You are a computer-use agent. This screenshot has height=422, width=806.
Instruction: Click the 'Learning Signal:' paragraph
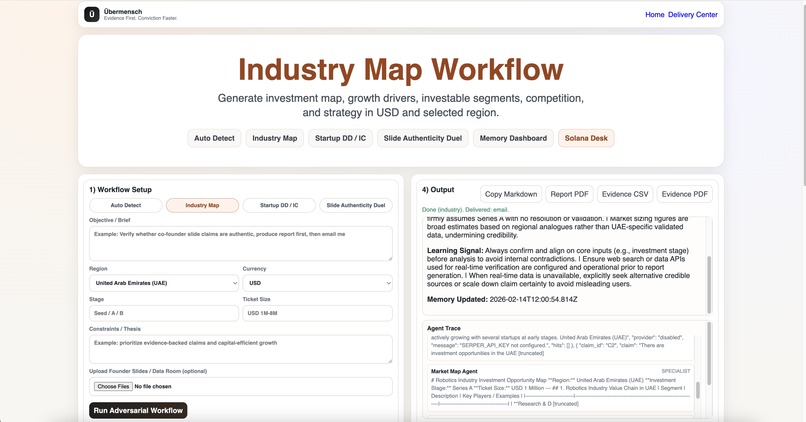point(558,267)
